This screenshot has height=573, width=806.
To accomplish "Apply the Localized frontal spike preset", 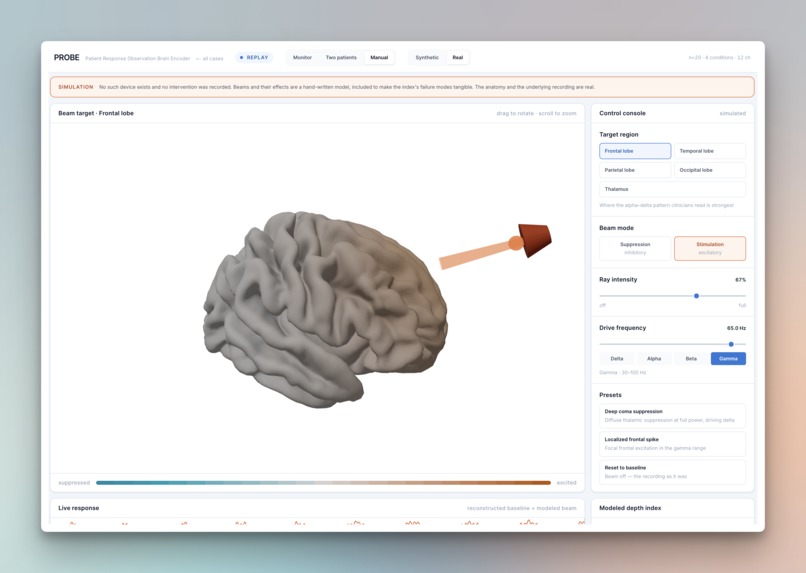I will point(672,444).
